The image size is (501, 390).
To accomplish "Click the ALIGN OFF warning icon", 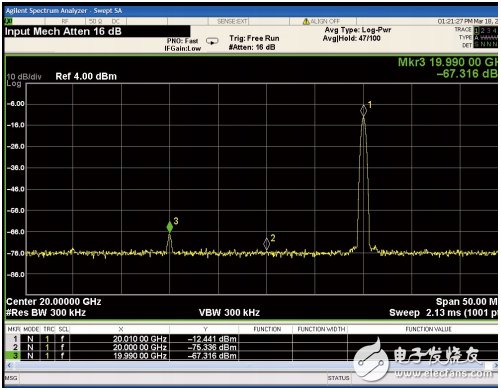I will [306, 21].
